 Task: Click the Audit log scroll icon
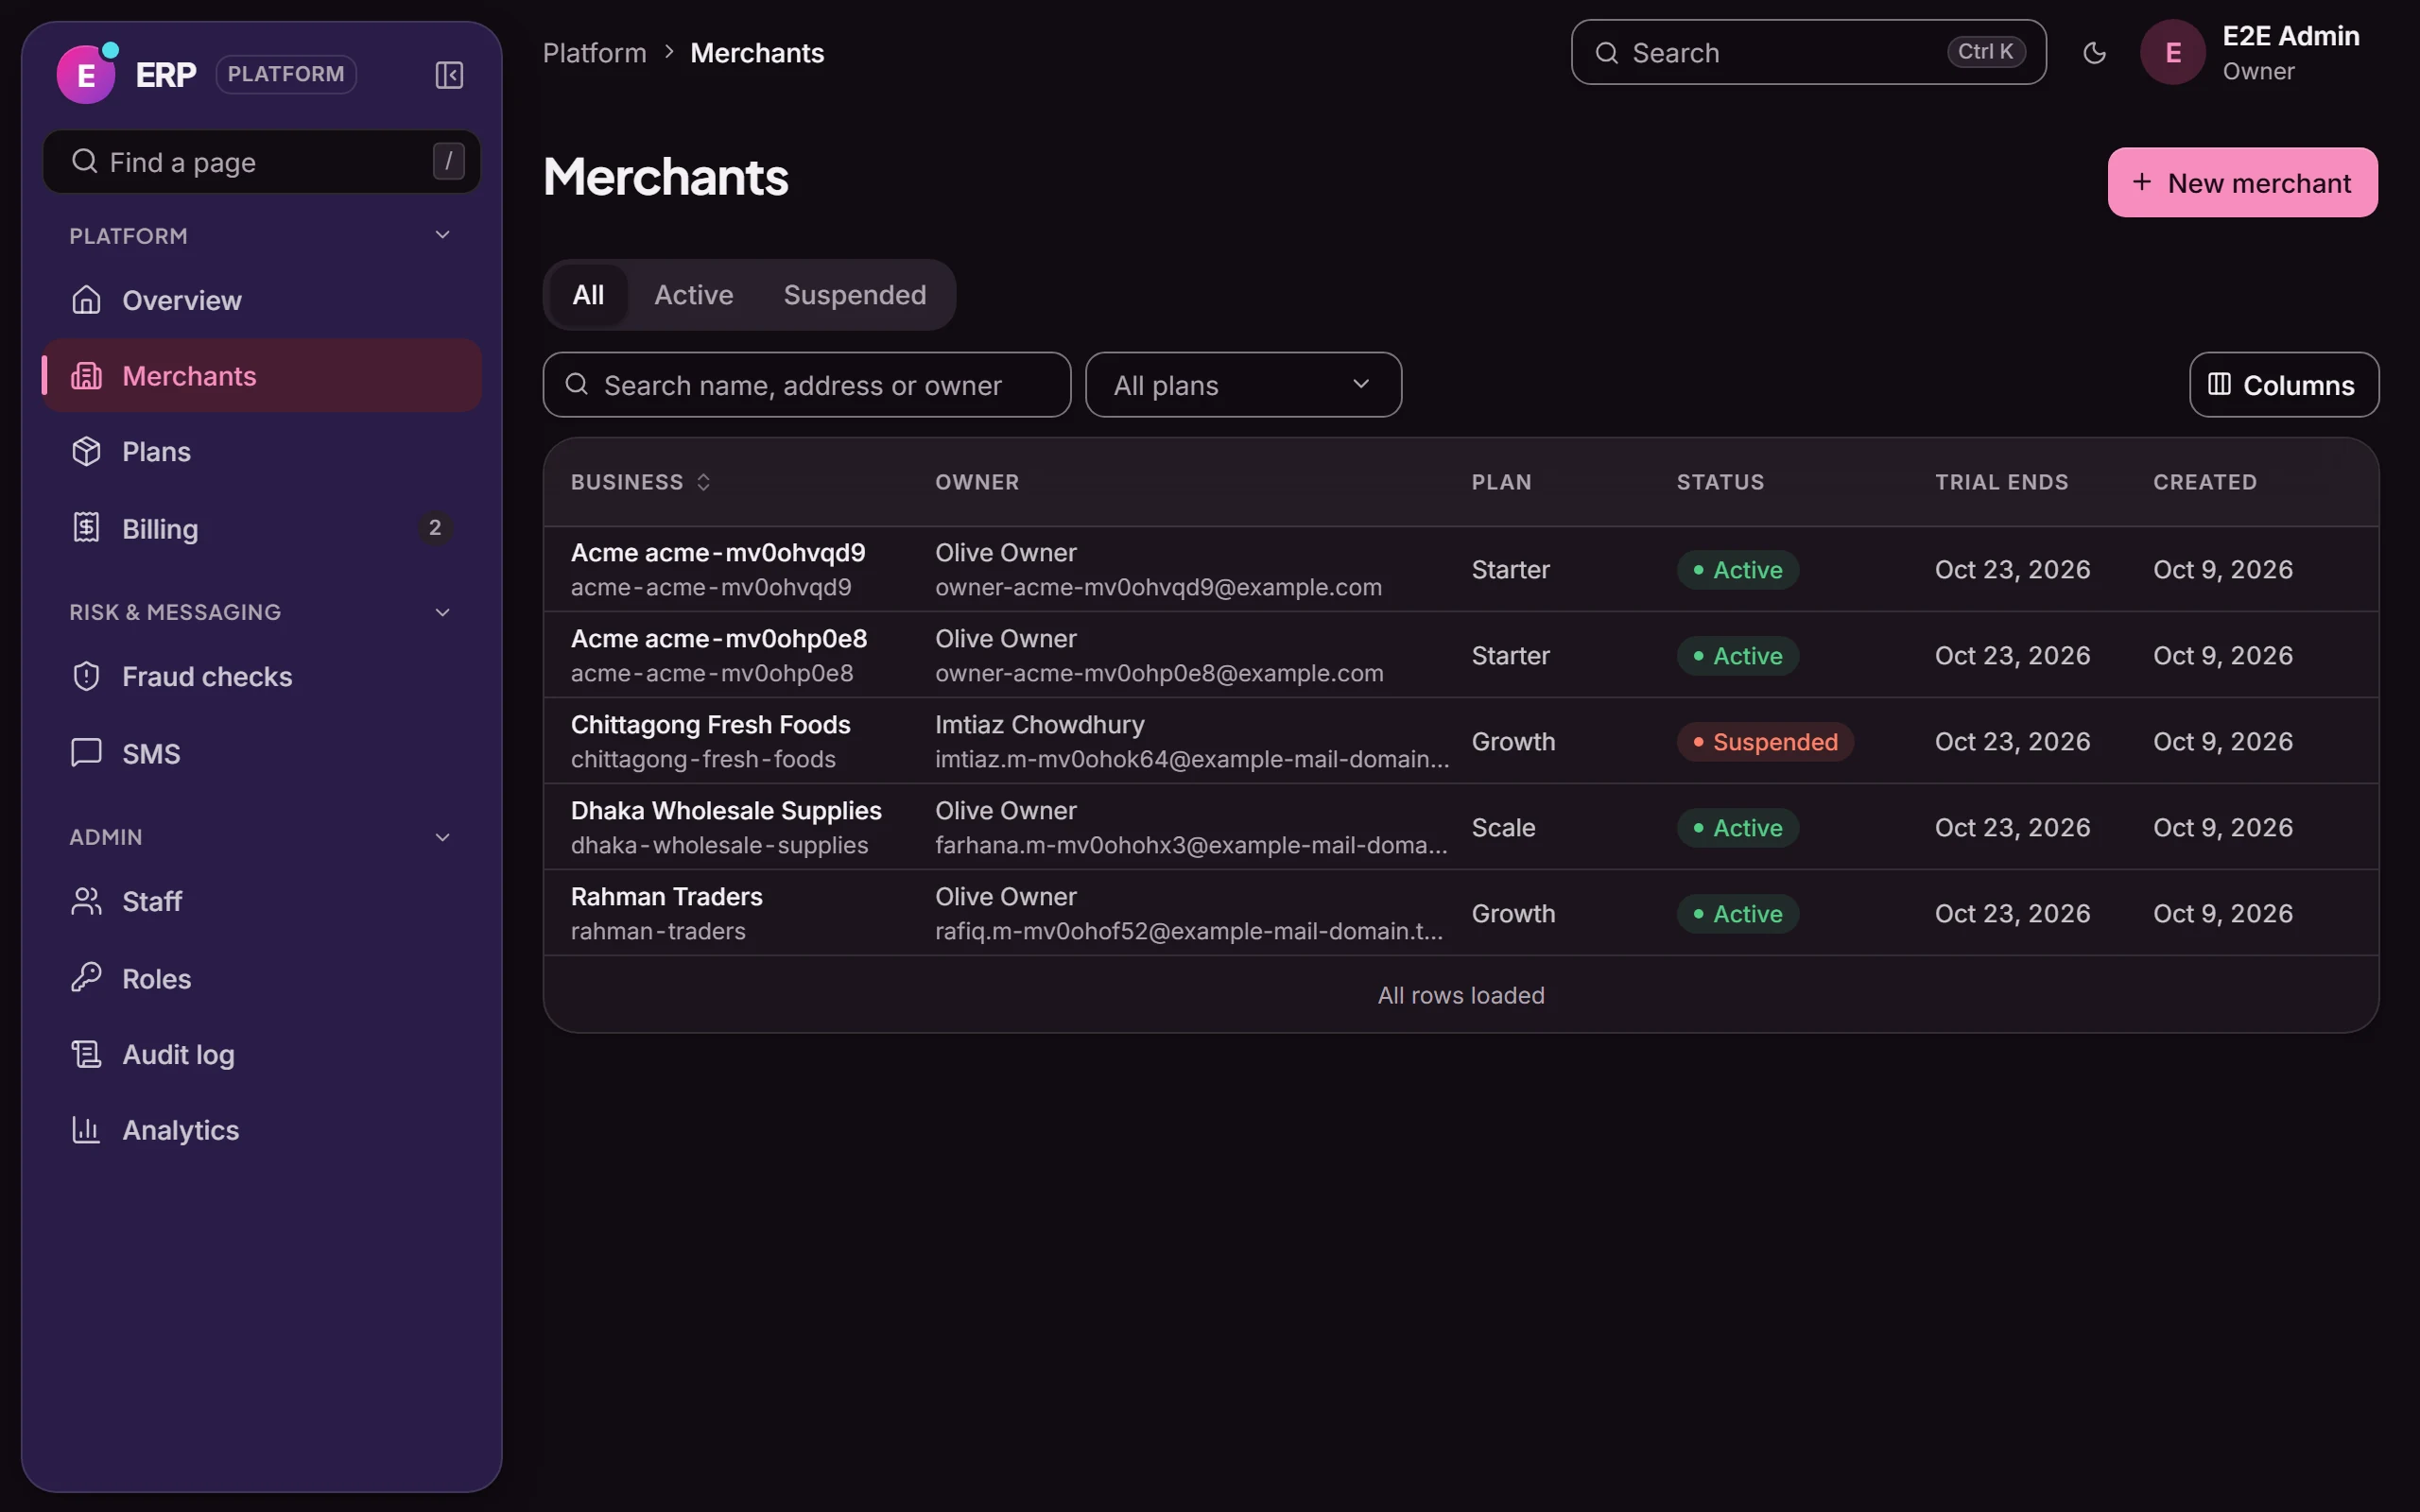(87, 1054)
